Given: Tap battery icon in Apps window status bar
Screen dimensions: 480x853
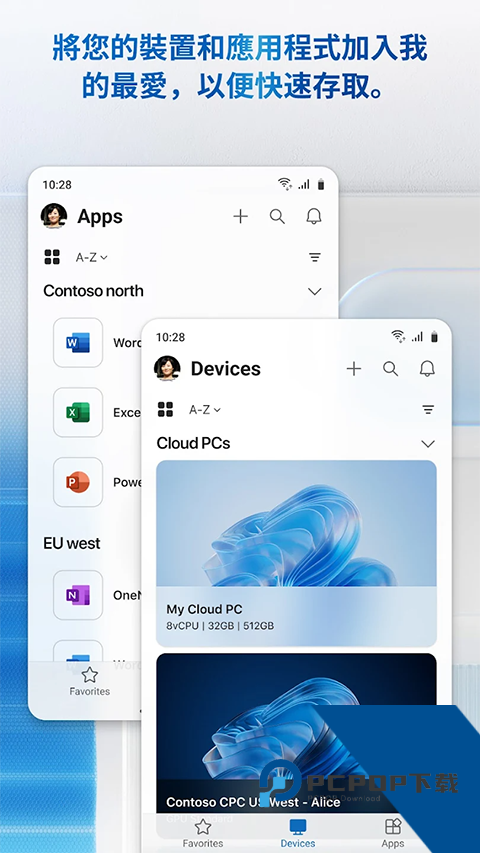Looking at the screenshot, I should (321, 185).
